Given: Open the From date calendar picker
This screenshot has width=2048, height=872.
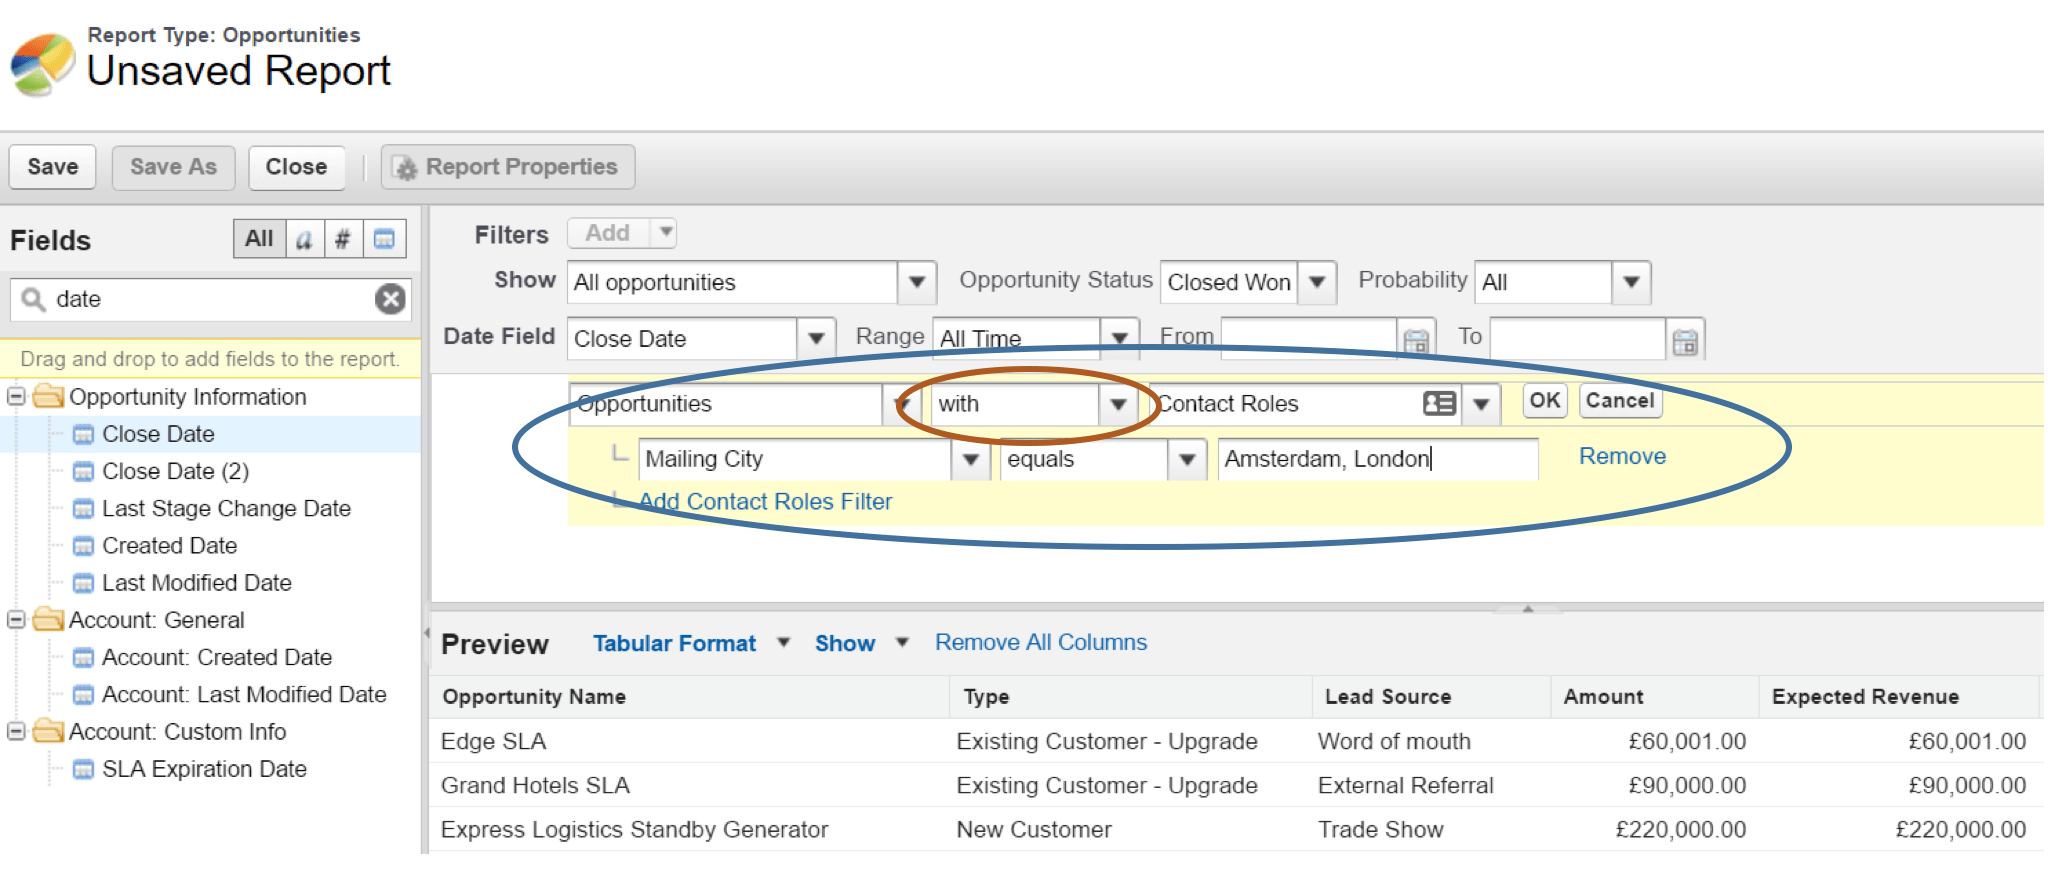Looking at the screenshot, I should point(1415,340).
